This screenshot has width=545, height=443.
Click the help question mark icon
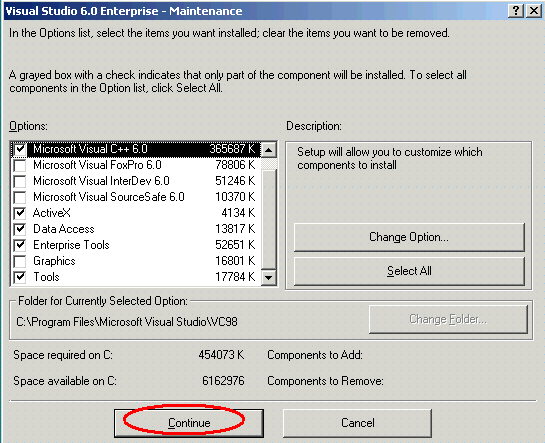click(x=516, y=11)
